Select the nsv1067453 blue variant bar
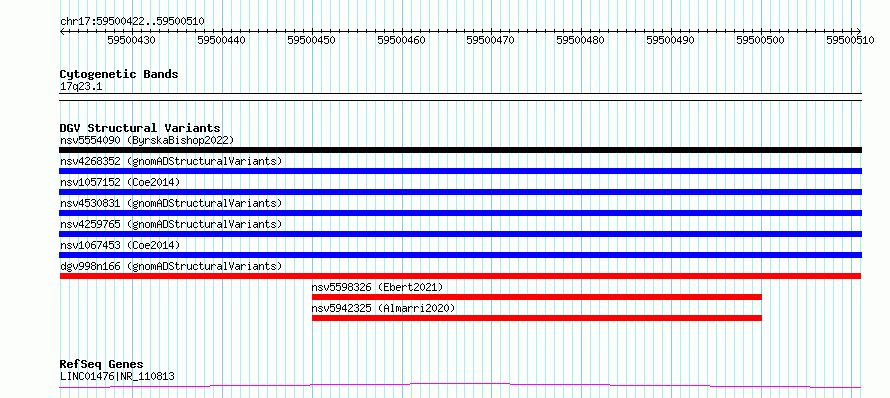 click(460, 255)
